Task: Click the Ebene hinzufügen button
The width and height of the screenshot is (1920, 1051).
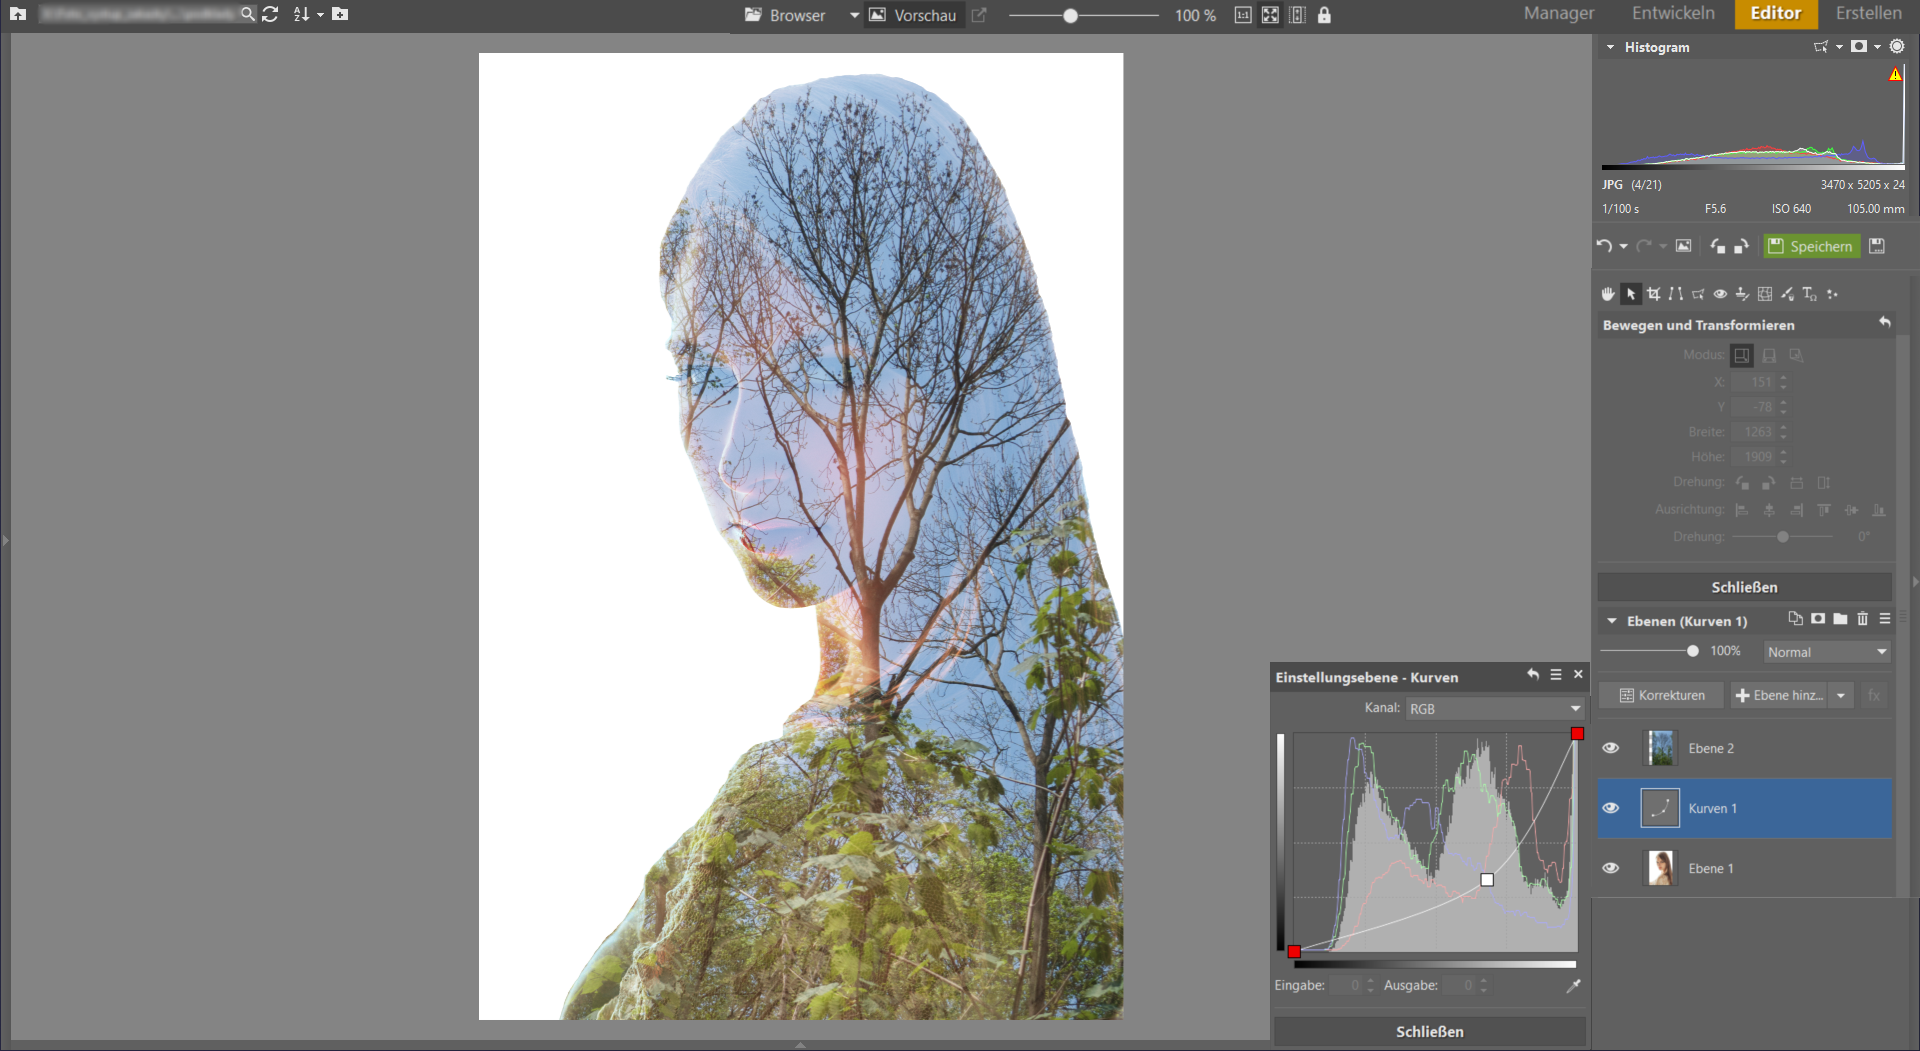Action: point(1780,695)
